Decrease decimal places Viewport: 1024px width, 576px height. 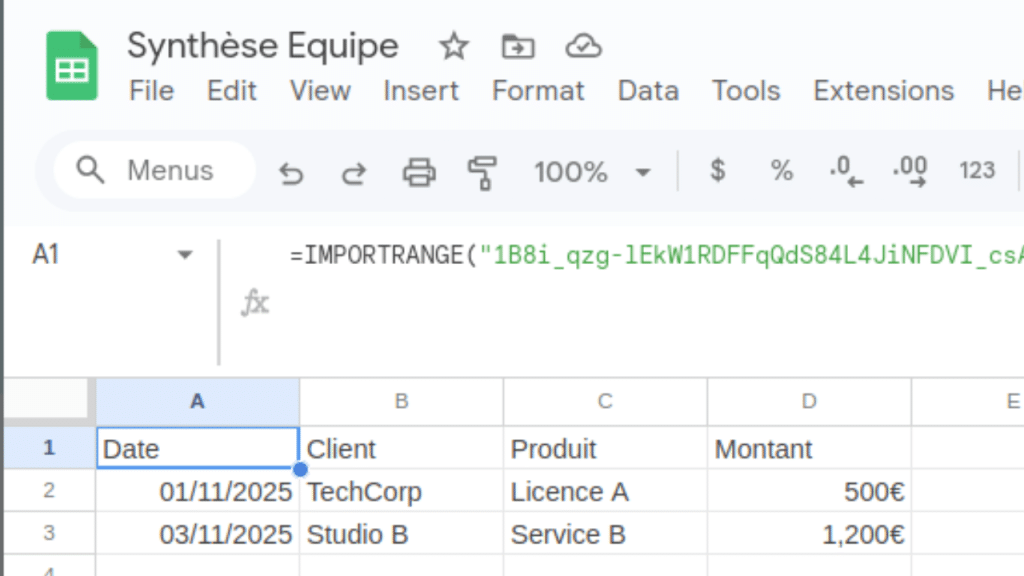point(846,171)
